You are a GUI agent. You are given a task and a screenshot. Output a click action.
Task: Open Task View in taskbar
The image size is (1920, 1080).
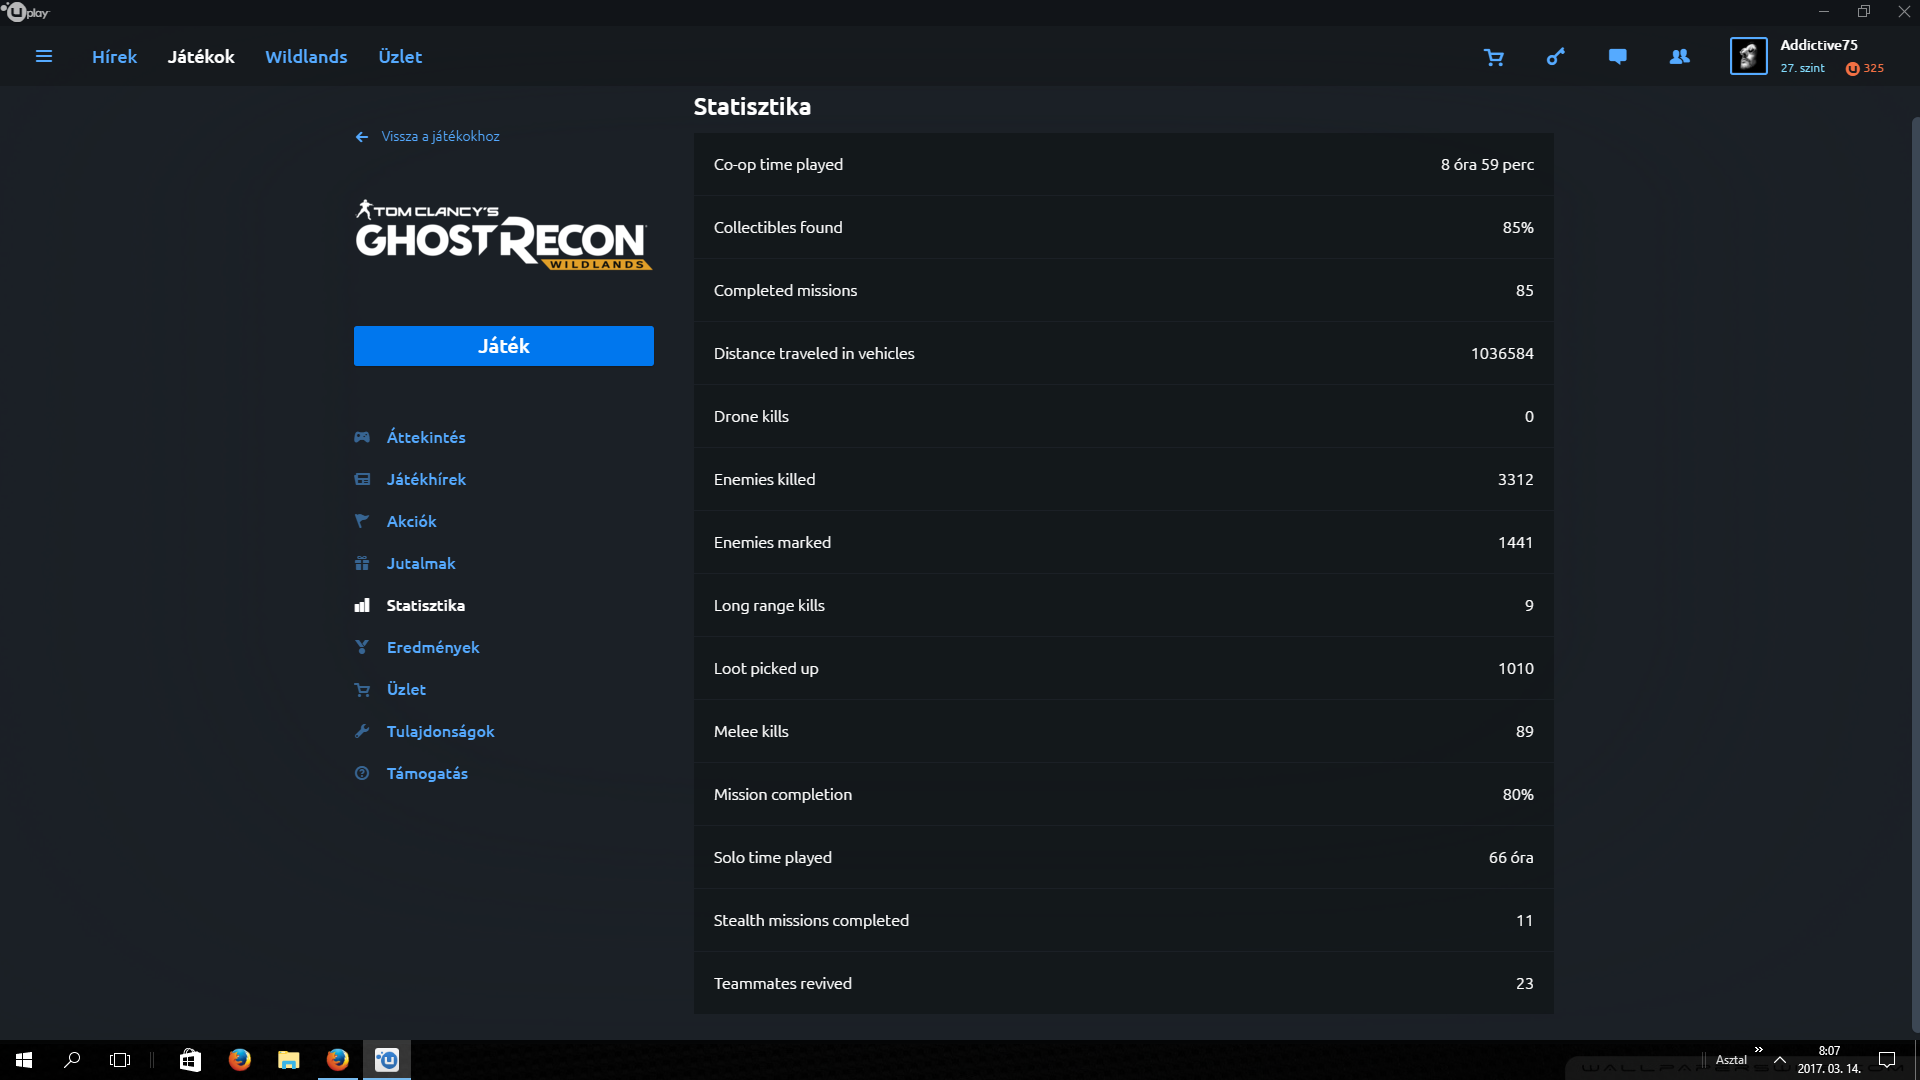click(x=120, y=1060)
